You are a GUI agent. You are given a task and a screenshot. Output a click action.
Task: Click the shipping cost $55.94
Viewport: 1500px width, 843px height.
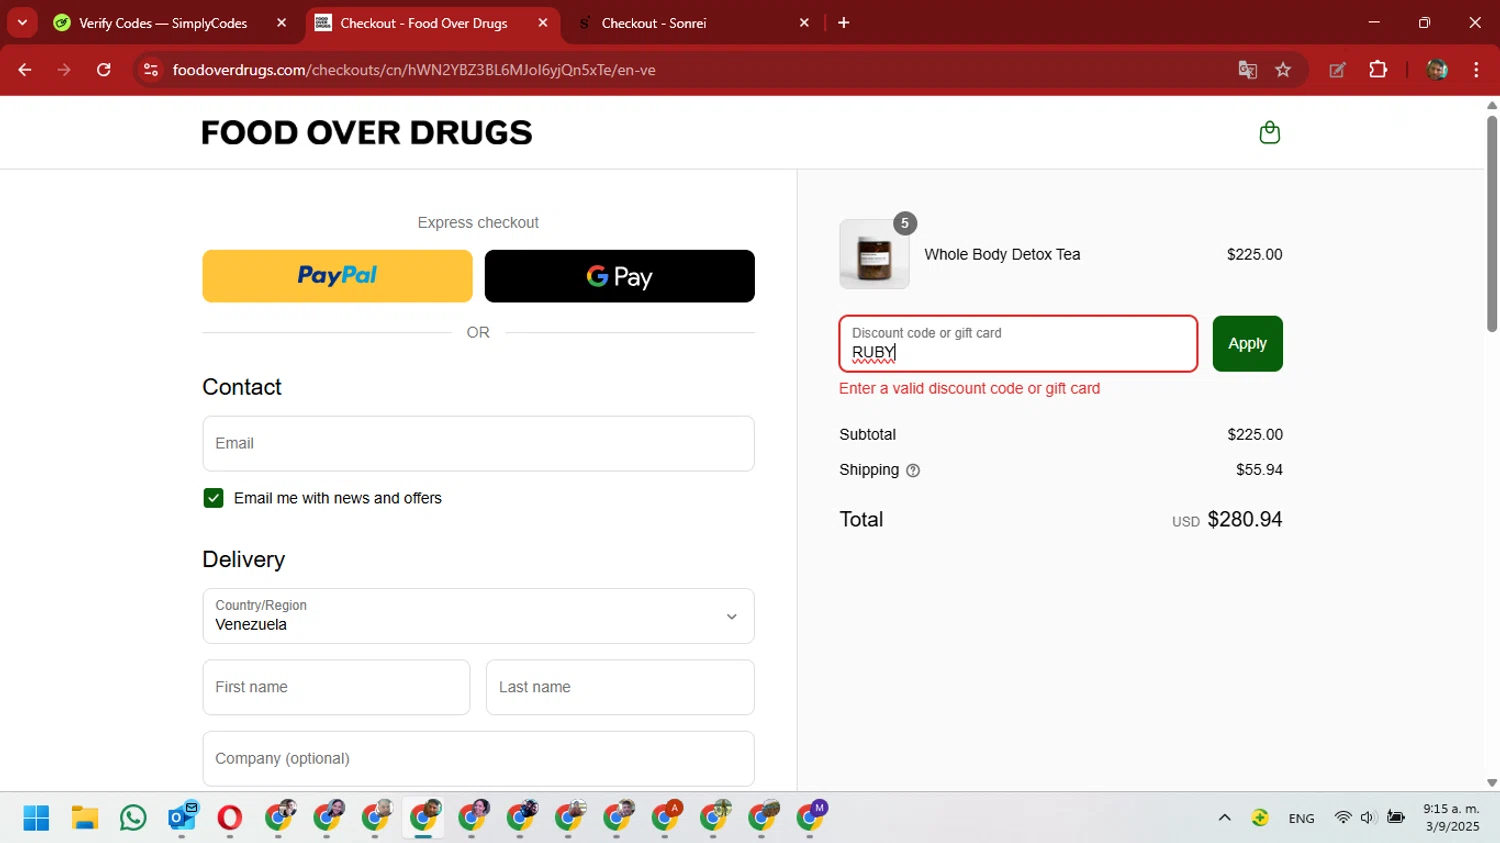[1259, 470]
